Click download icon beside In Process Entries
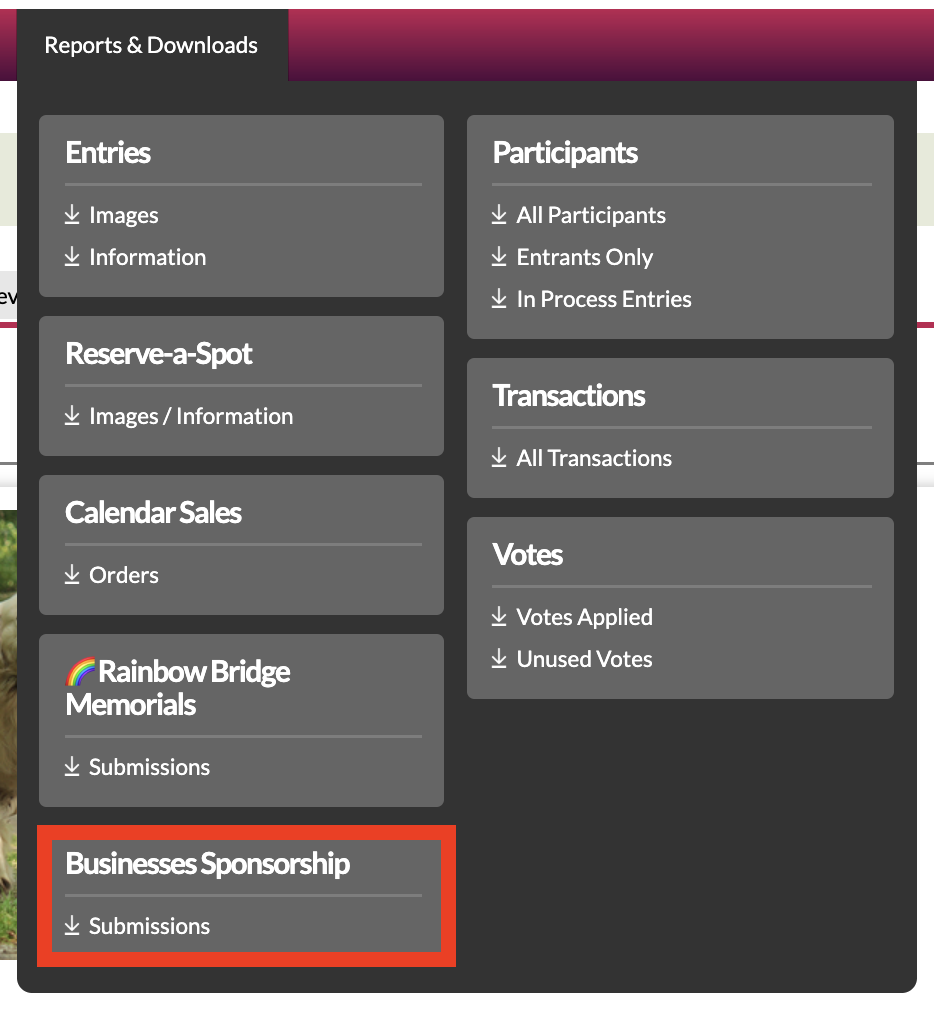This screenshot has width=934, height=1012. [499, 299]
